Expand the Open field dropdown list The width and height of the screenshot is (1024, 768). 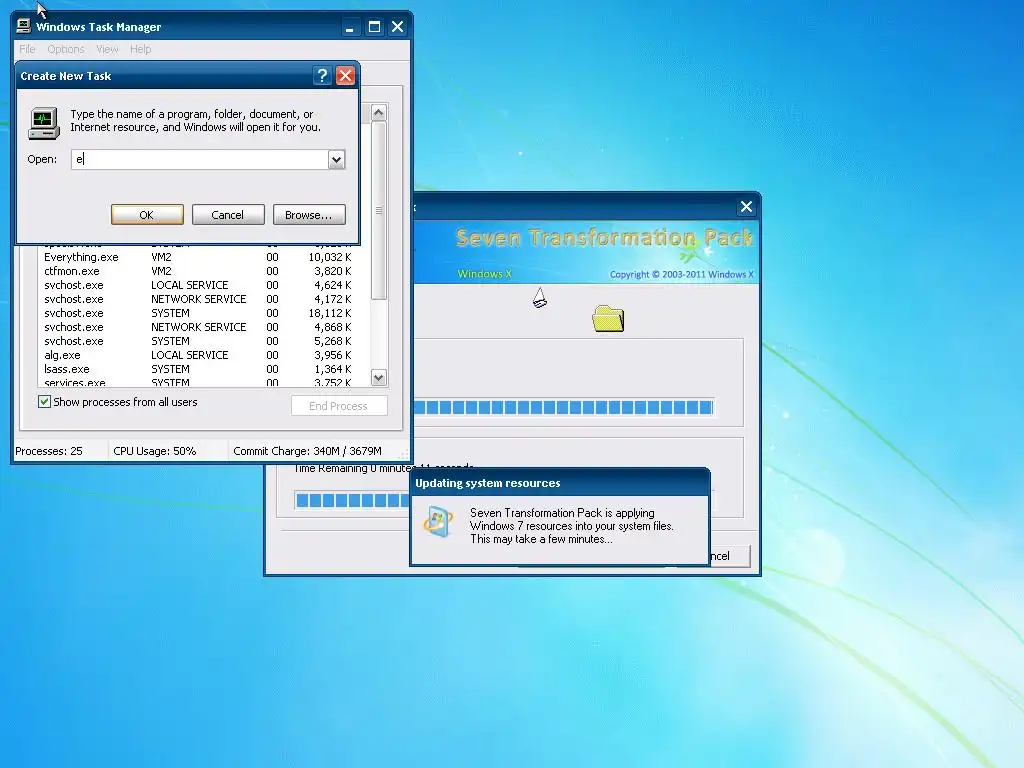[x=336, y=159]
